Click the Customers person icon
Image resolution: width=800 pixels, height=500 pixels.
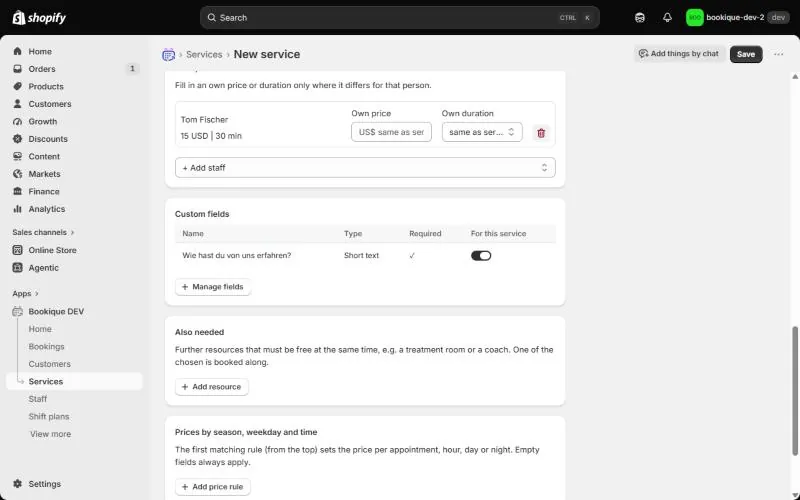[x=18, y=104]
